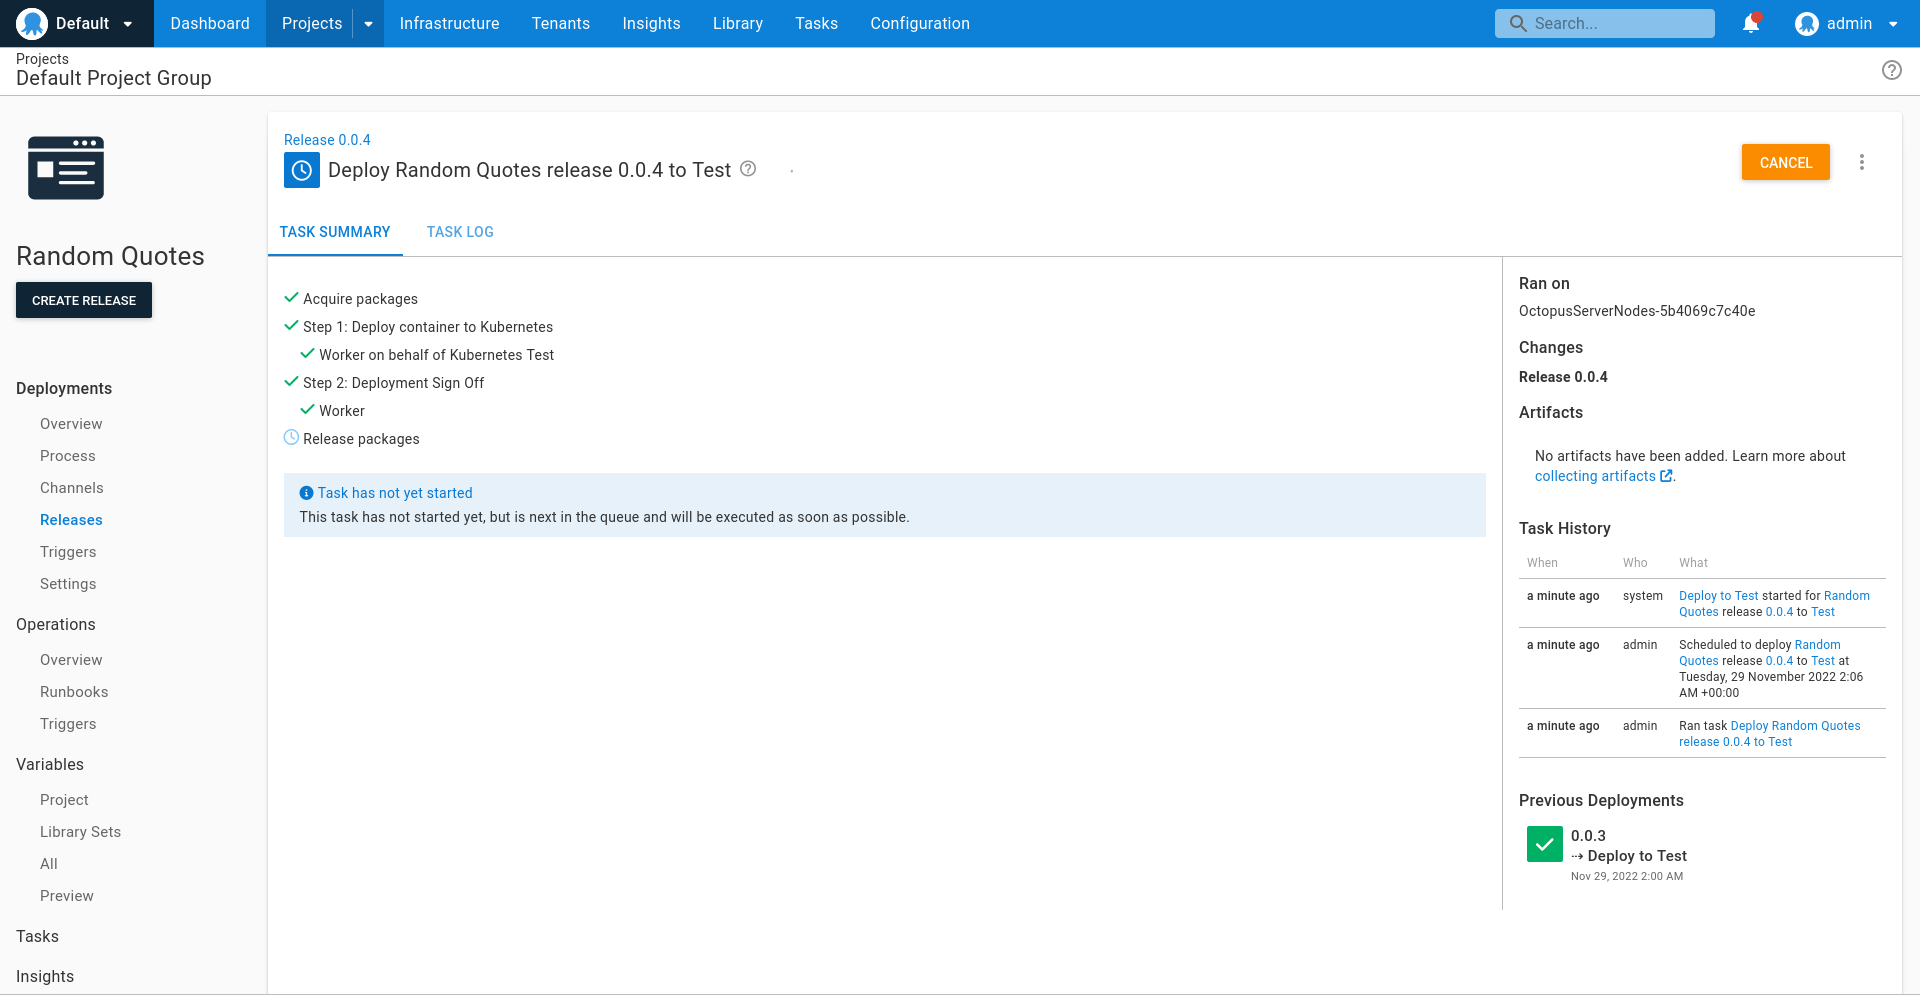Click 'Task has not yet started' heading
The height and width of the screenshot is (995, 1920).
click(395, 493)
